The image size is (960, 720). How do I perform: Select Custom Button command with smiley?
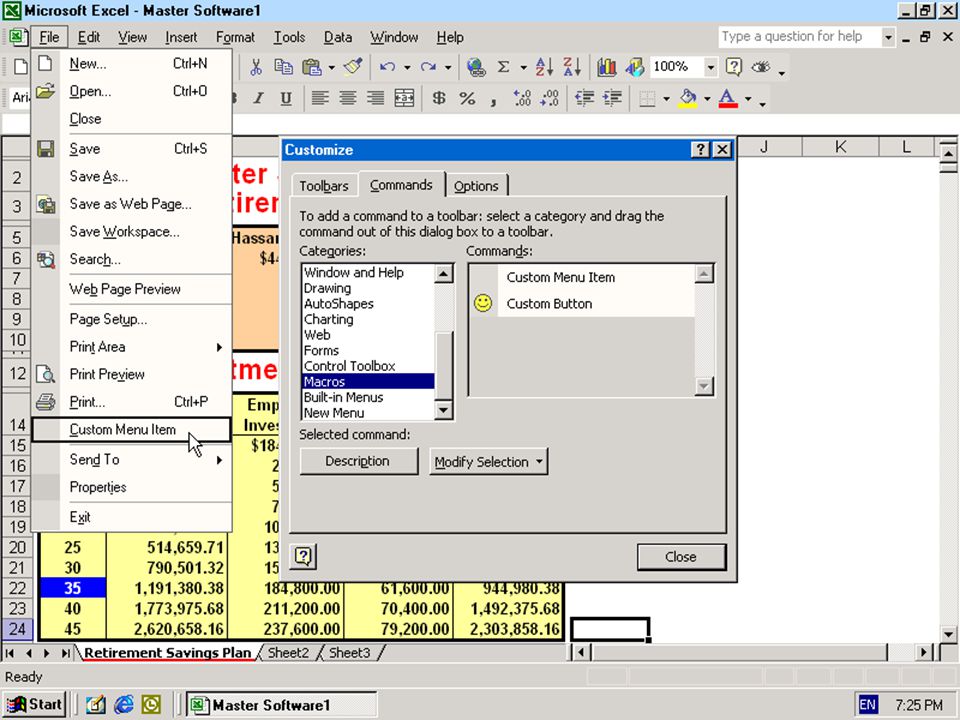(582, 304)
